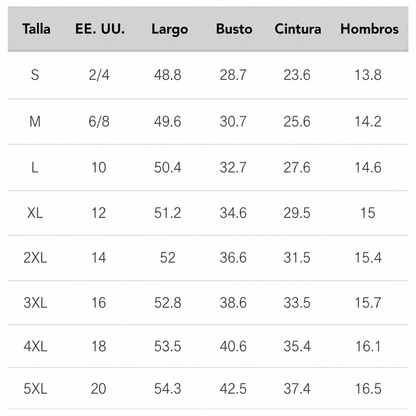Screen dimensions: 416x416
Task: Select the 5XL size row label
Action: [x=35, y=389]
